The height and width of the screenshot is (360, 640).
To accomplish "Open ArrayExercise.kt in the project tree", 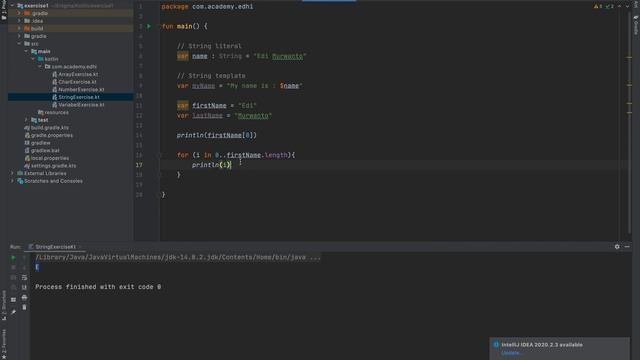I will (78, 74).
